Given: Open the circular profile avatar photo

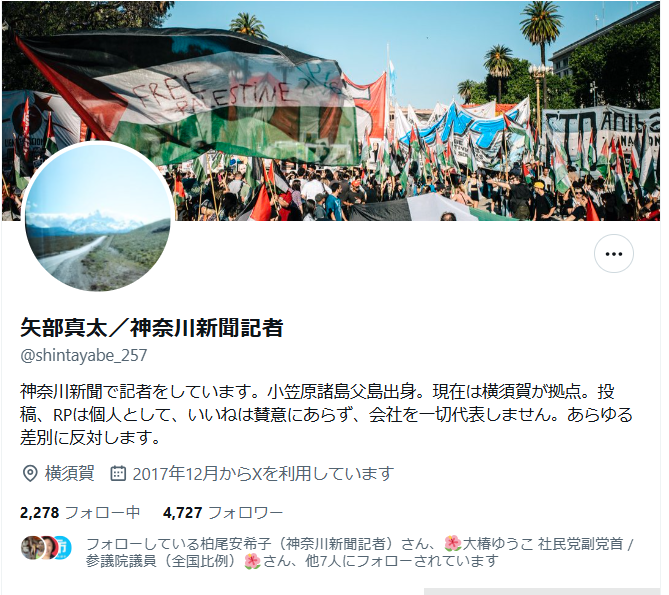Looking at the screenshot, I should (98, 218).
